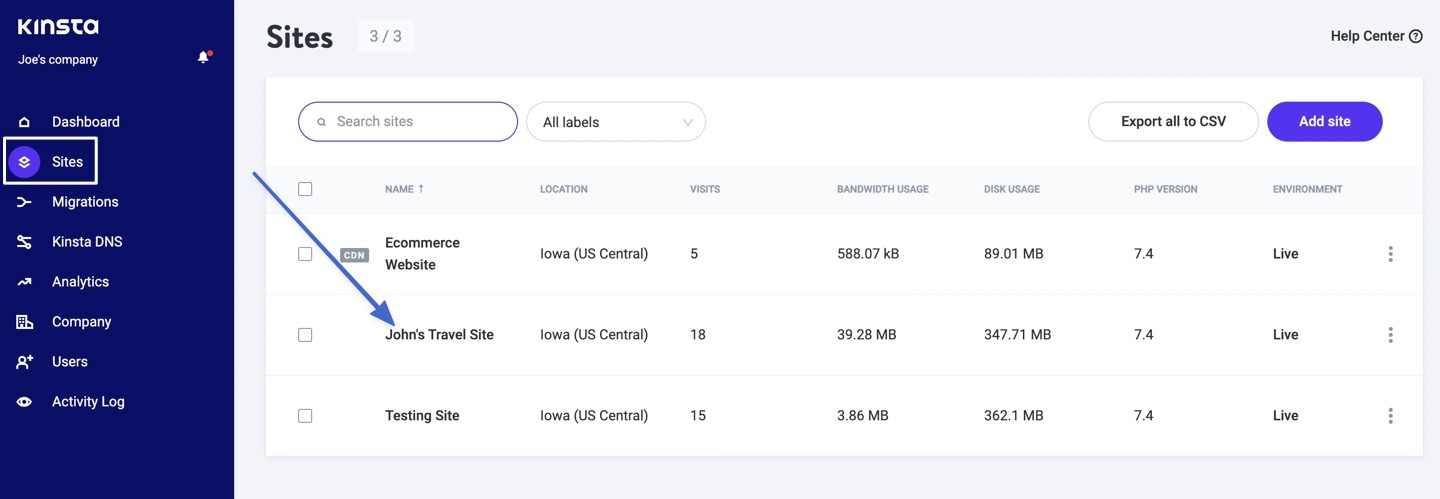Go to Dashboard in sidebar
This screenshot has width=1440, height=499.
click(x=86, y=122)
